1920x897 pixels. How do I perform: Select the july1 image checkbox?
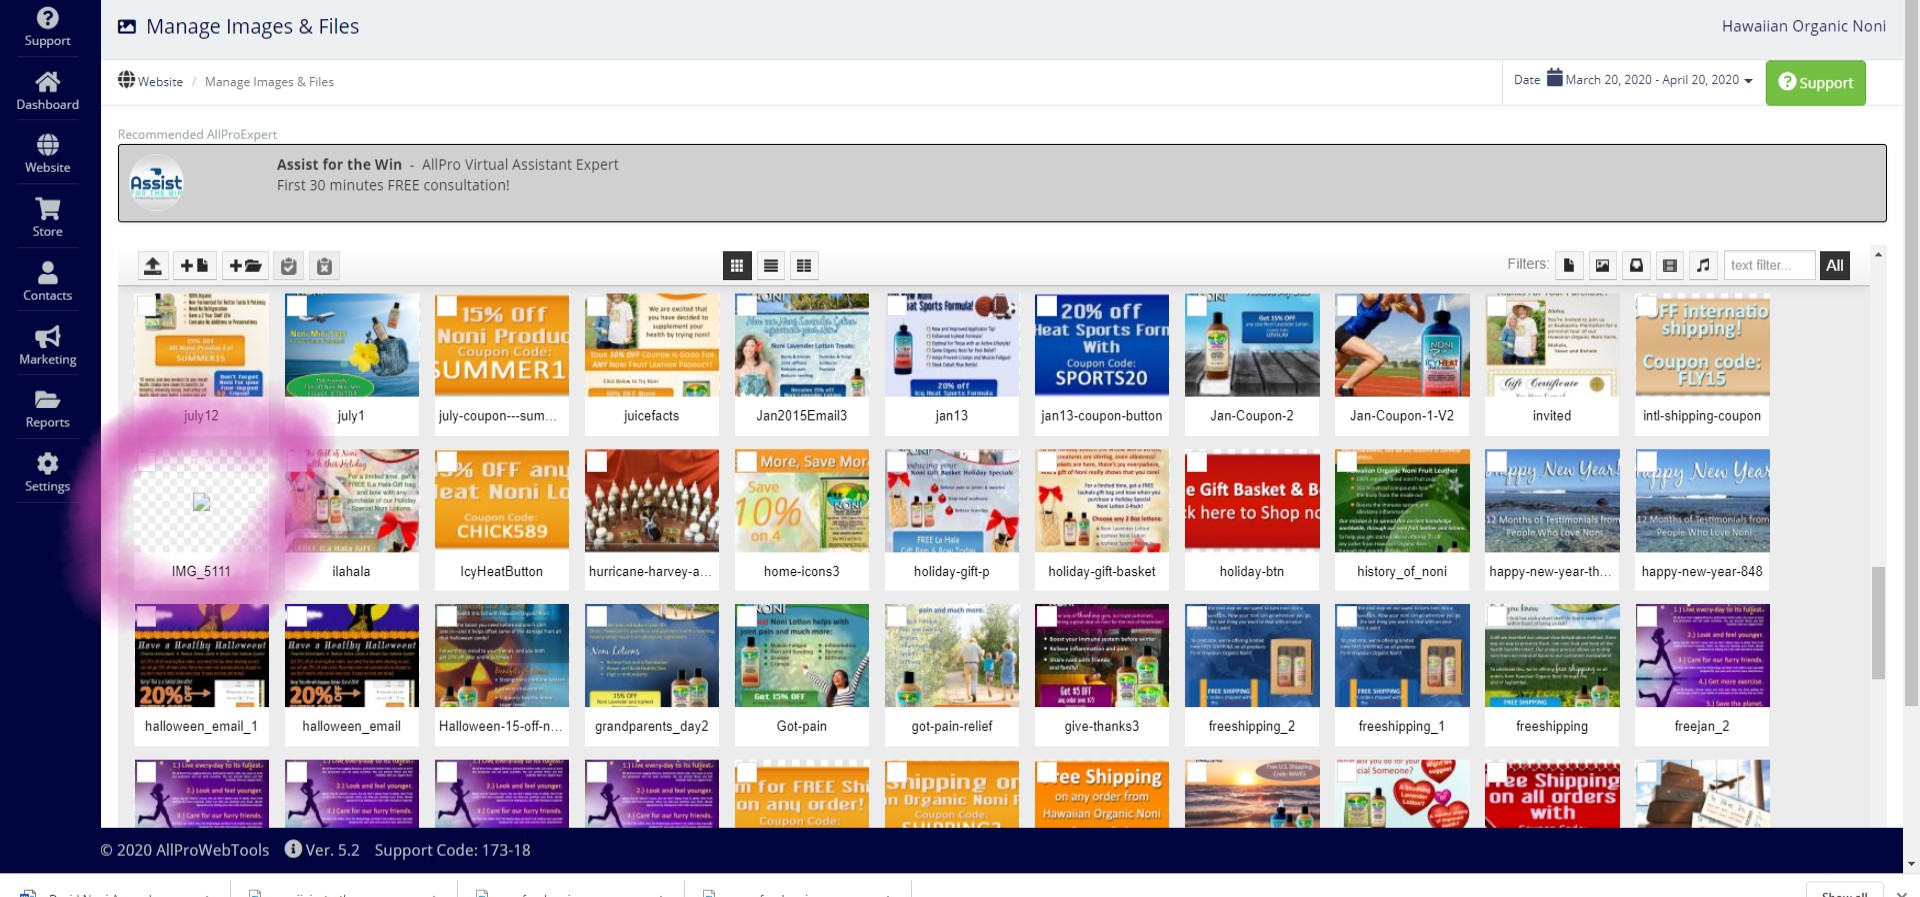coord(296,306)
